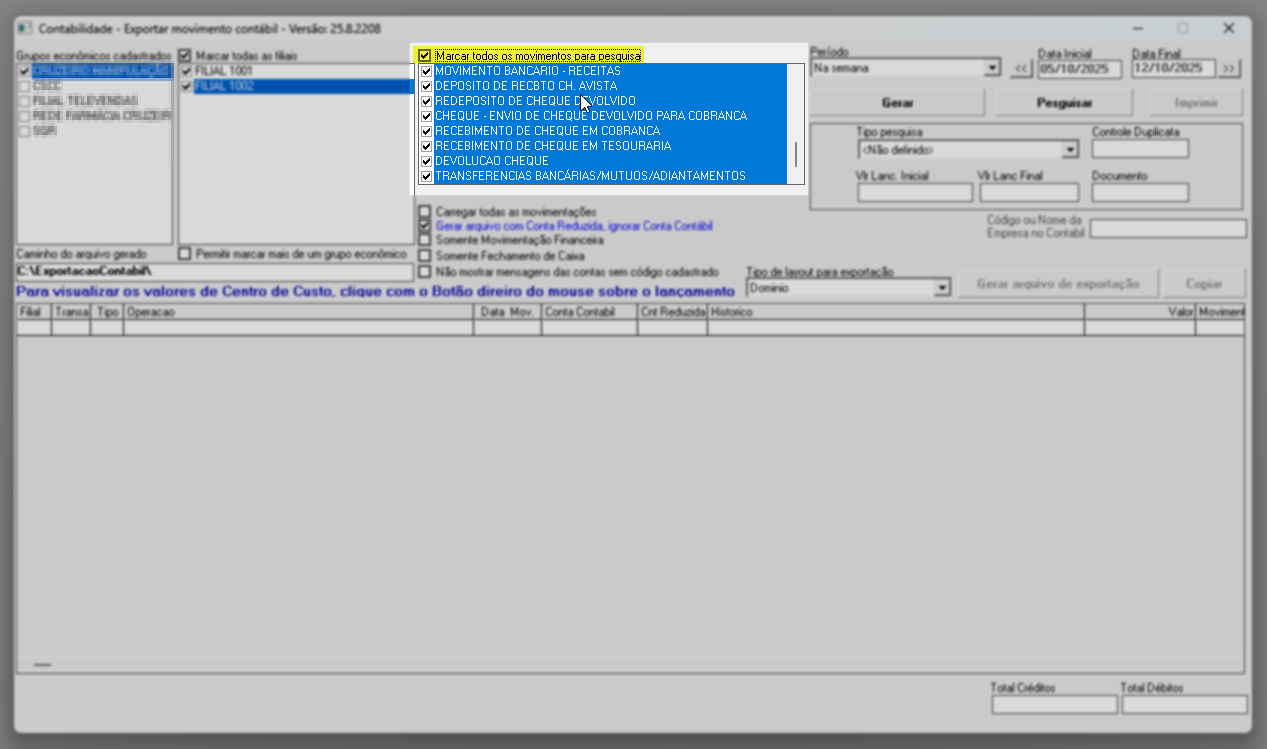Open 'Tipo de layout para exportação' dropdown

tap(941, 288)
